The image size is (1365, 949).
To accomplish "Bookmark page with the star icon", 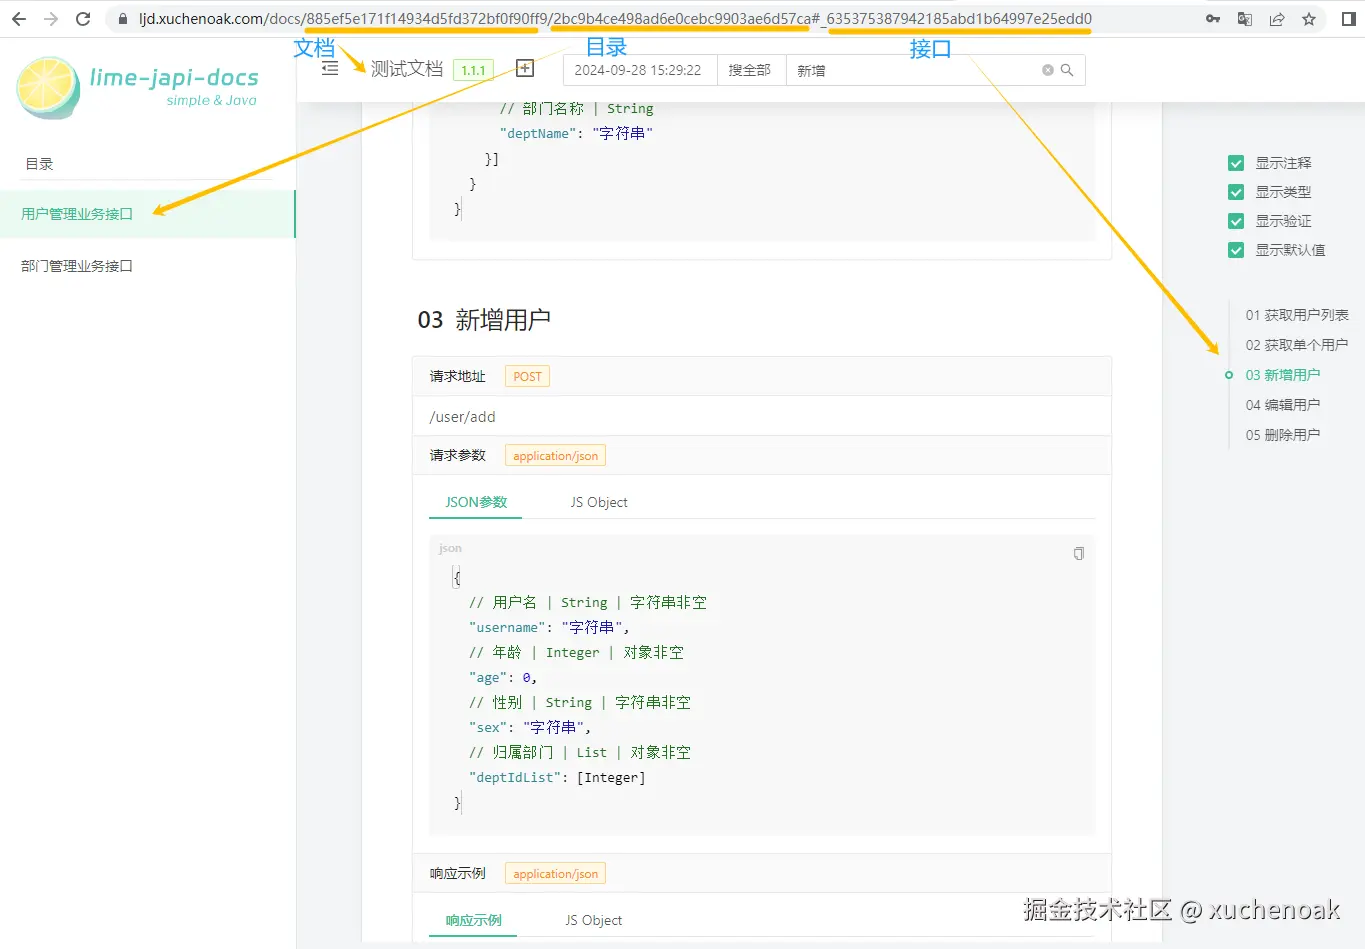I will (x=1309, y=18).
